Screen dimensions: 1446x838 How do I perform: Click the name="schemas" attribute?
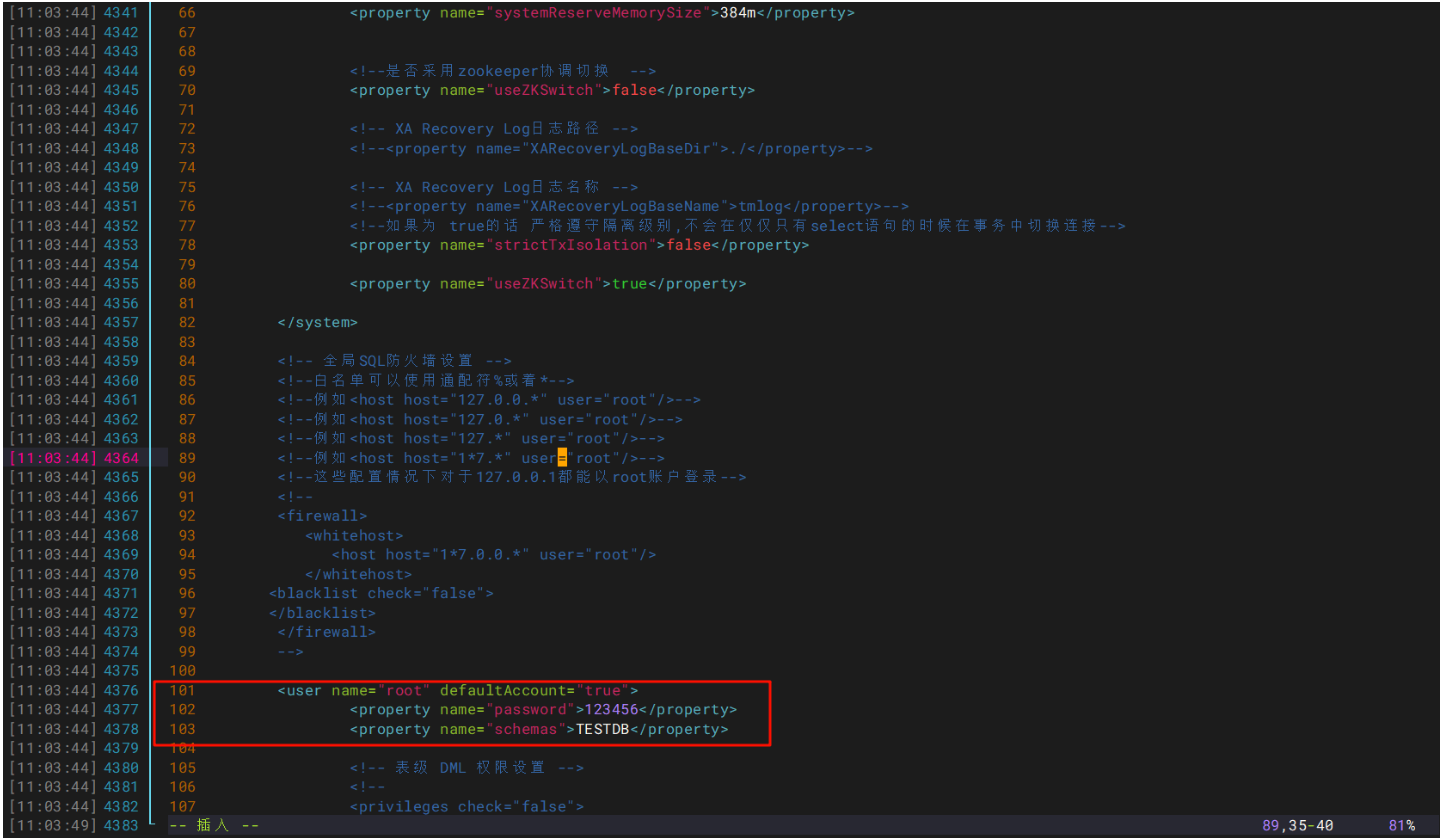[x=503, y=729]
